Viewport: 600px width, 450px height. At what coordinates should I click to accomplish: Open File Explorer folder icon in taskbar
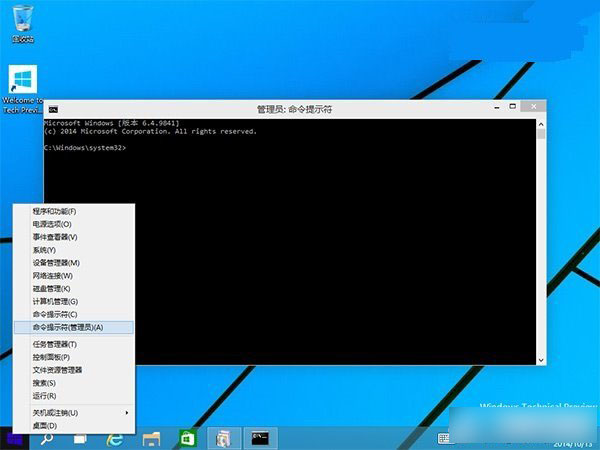[151, 438]
